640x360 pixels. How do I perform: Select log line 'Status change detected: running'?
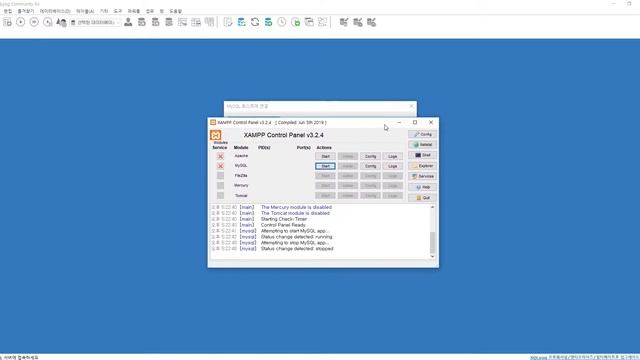tap(296, 237)
